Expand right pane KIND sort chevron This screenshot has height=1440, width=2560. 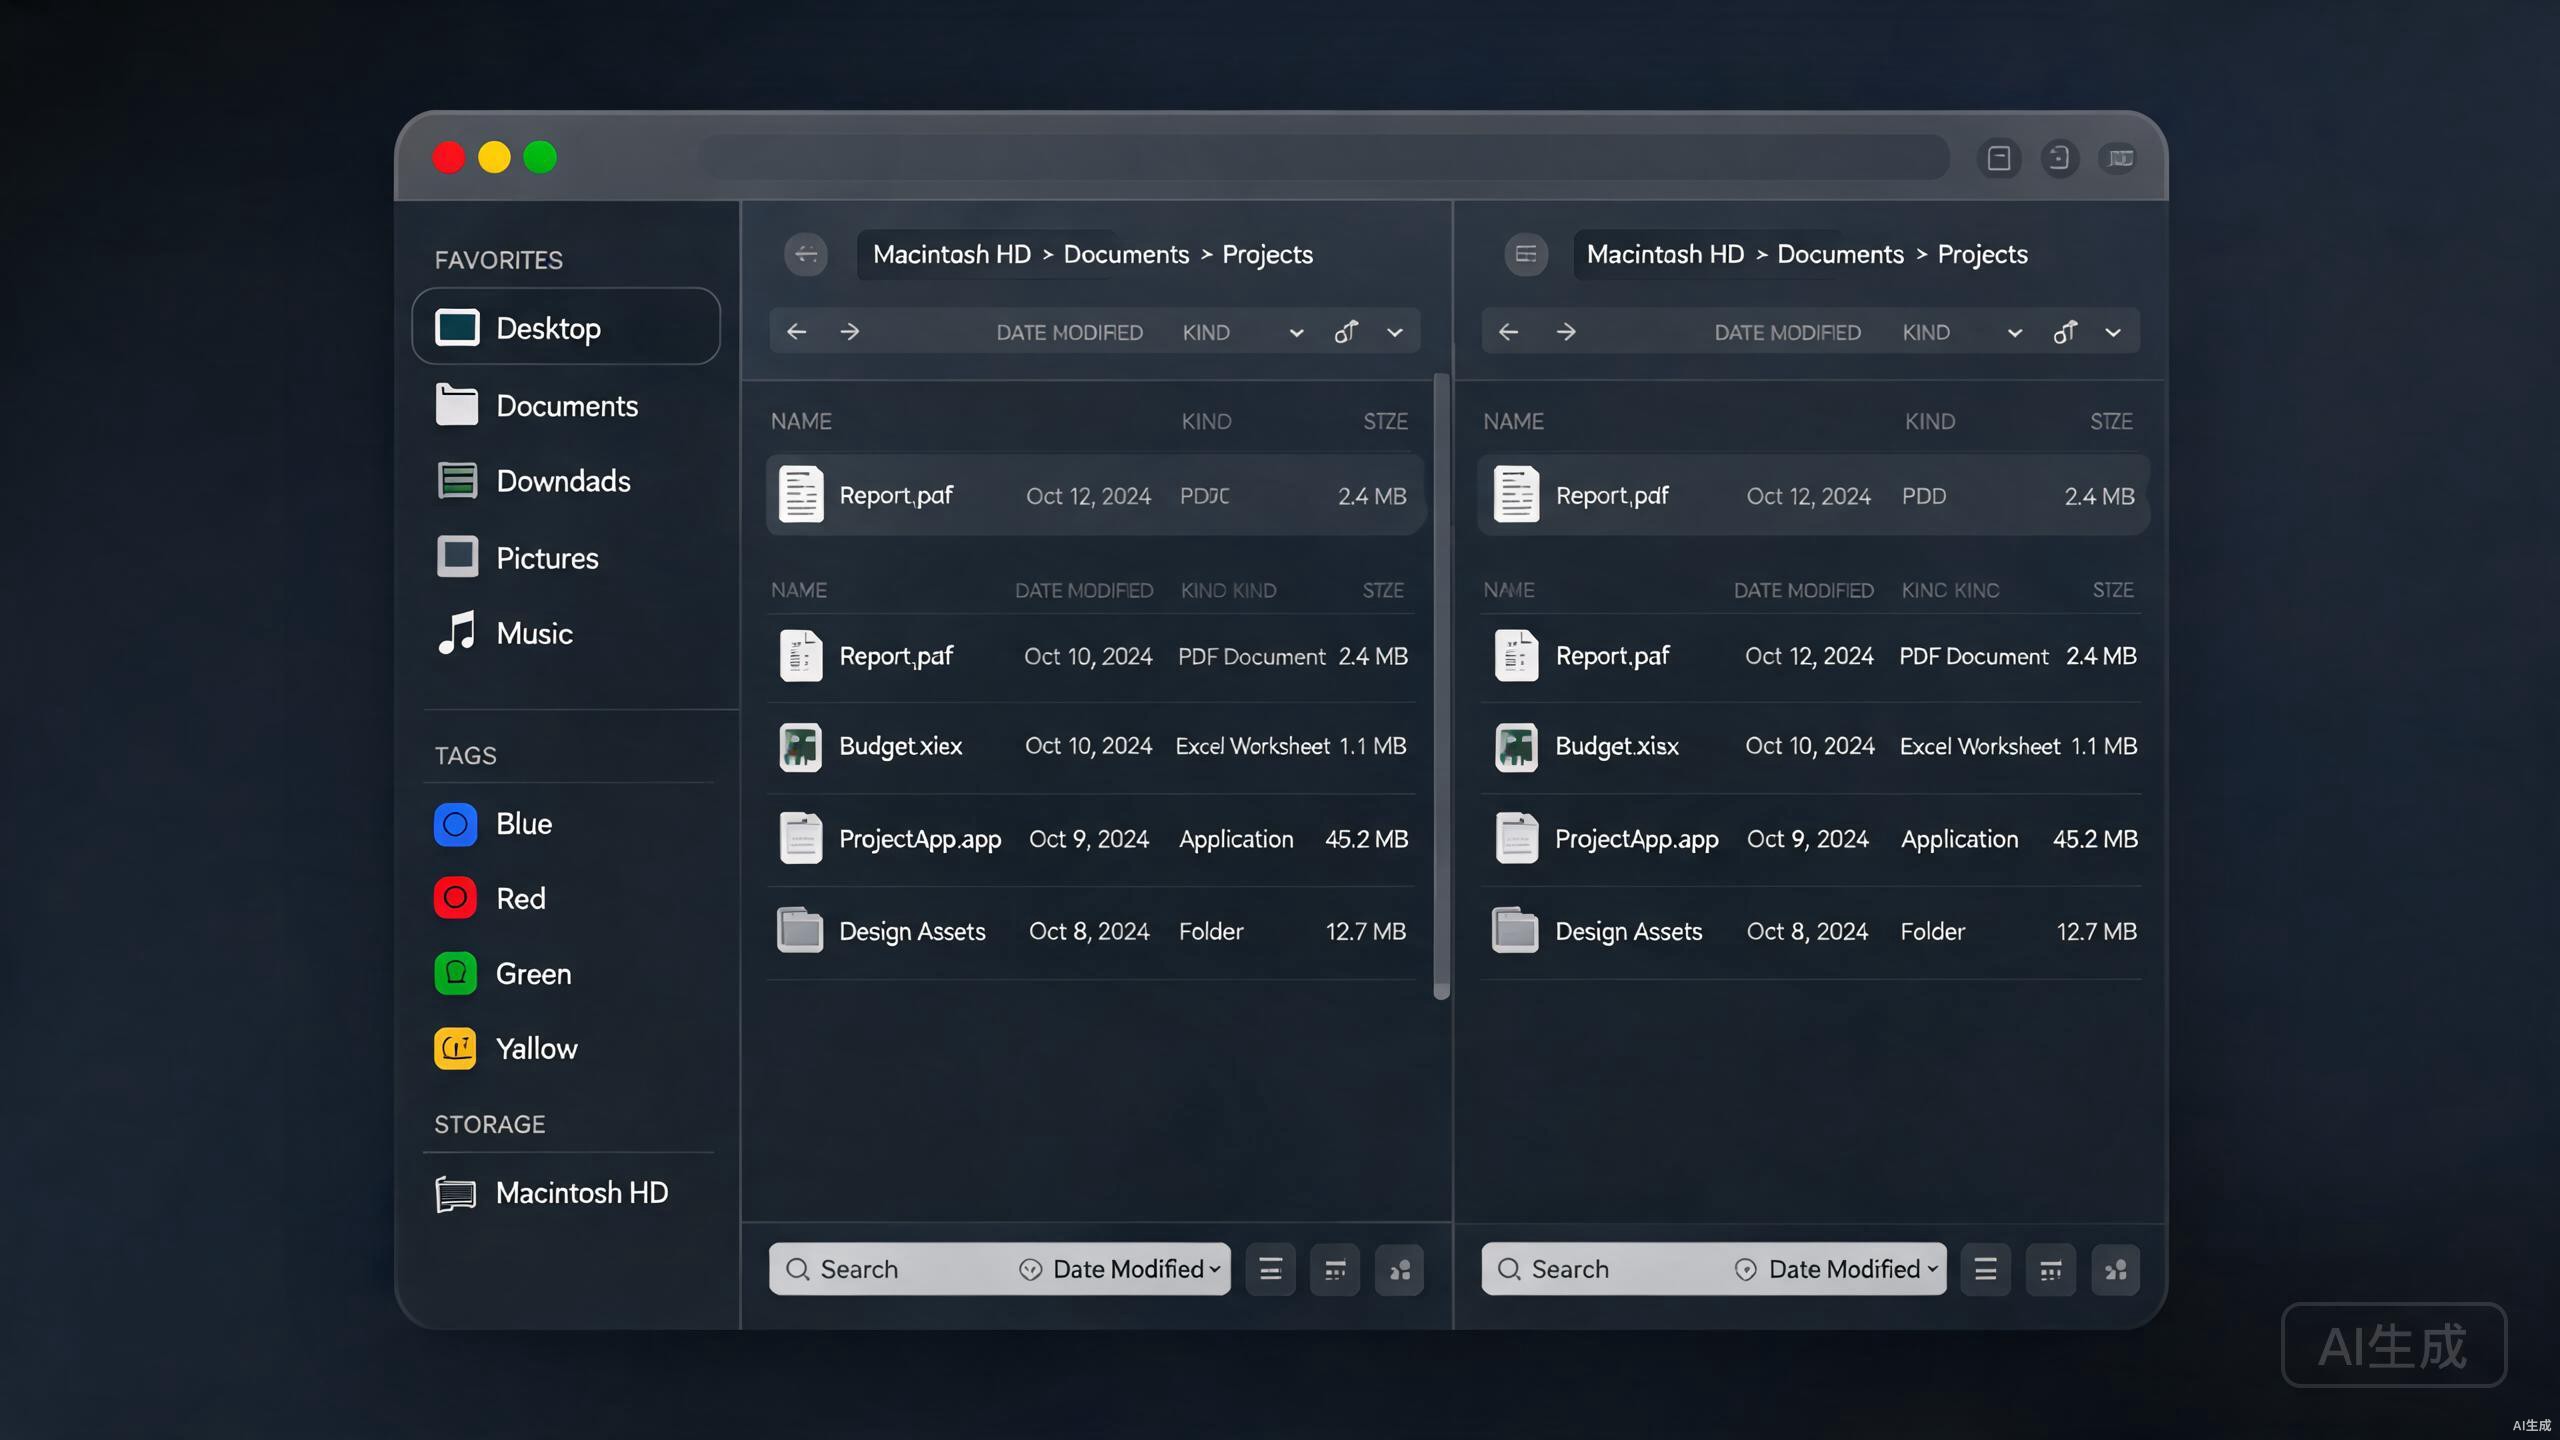pyautogui.click(x=2014, y=333)
